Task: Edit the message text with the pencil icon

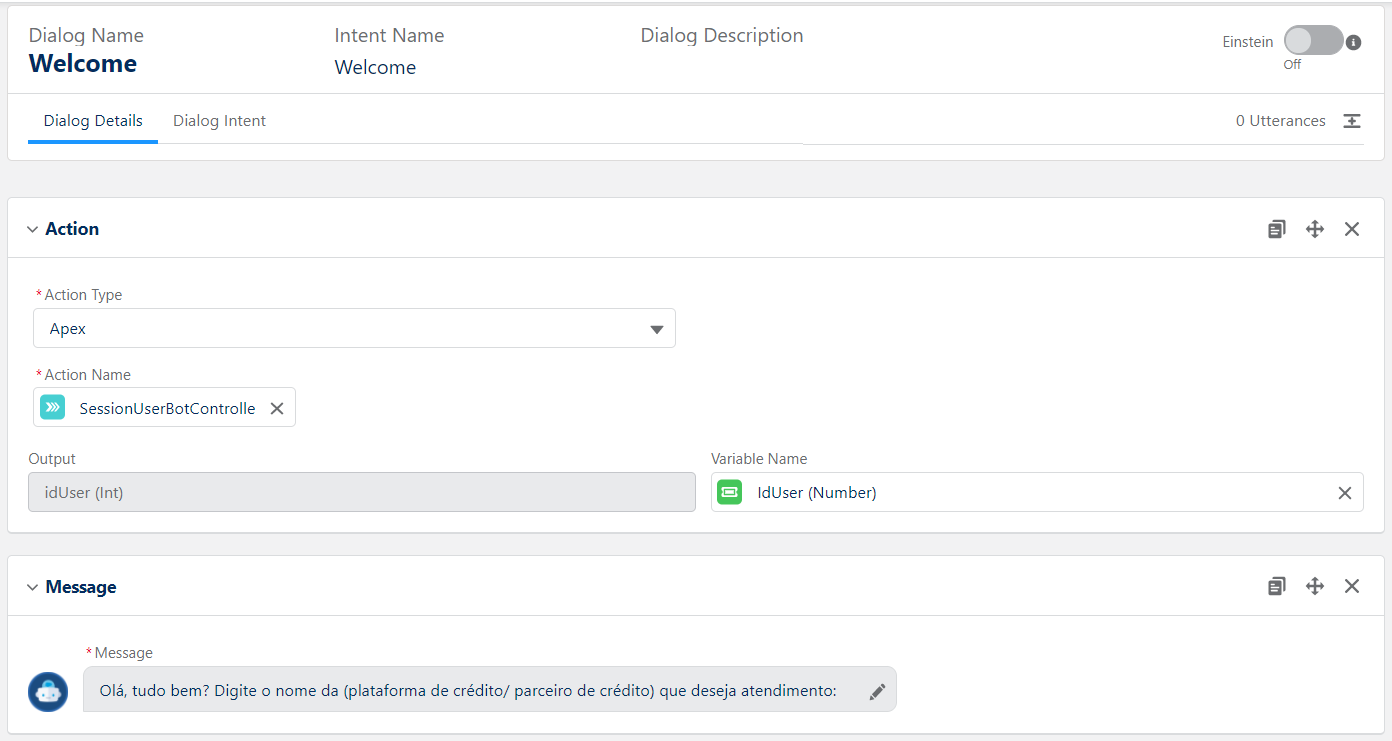Action: coord(877,691)
